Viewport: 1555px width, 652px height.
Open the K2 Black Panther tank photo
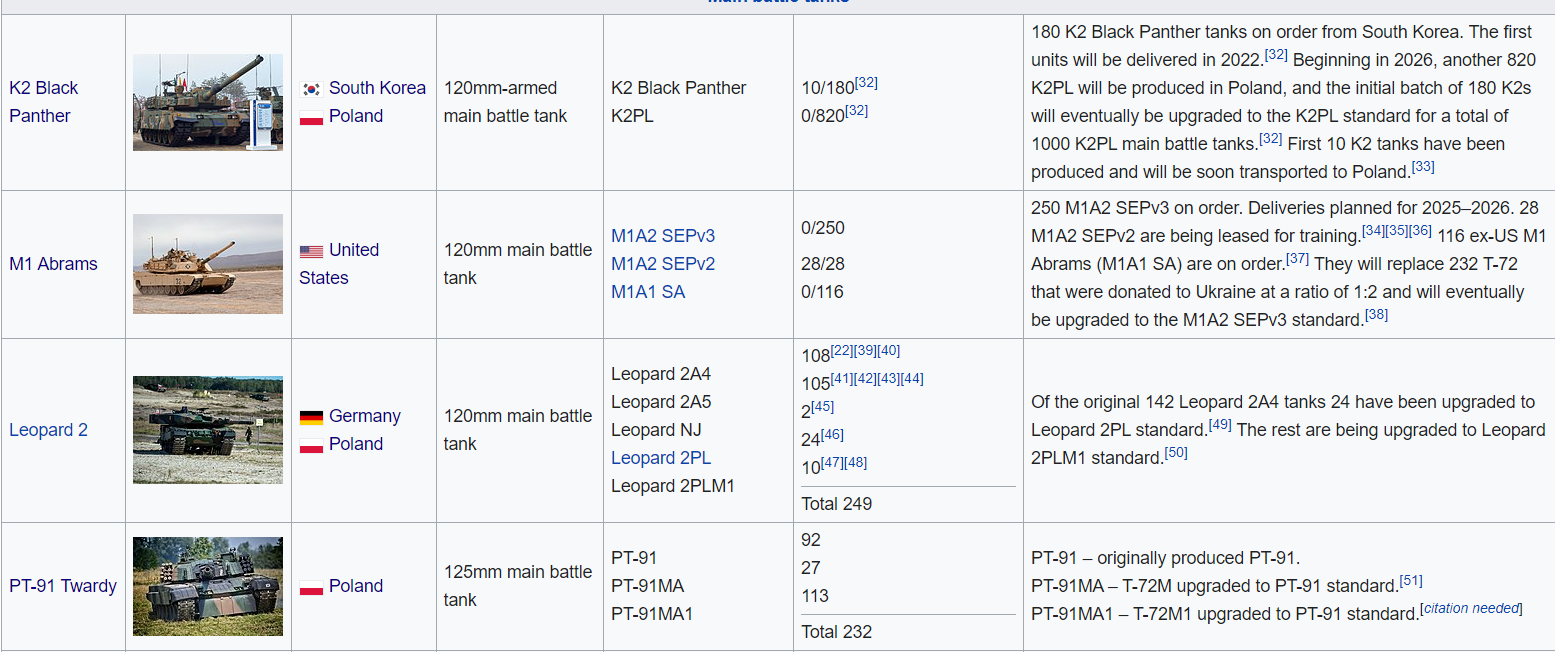(208, 102)
